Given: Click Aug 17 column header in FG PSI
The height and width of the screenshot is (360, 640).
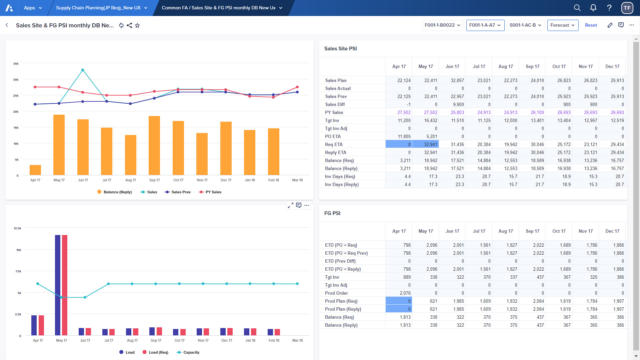Looking at the screenshot, I should [506, 231].
